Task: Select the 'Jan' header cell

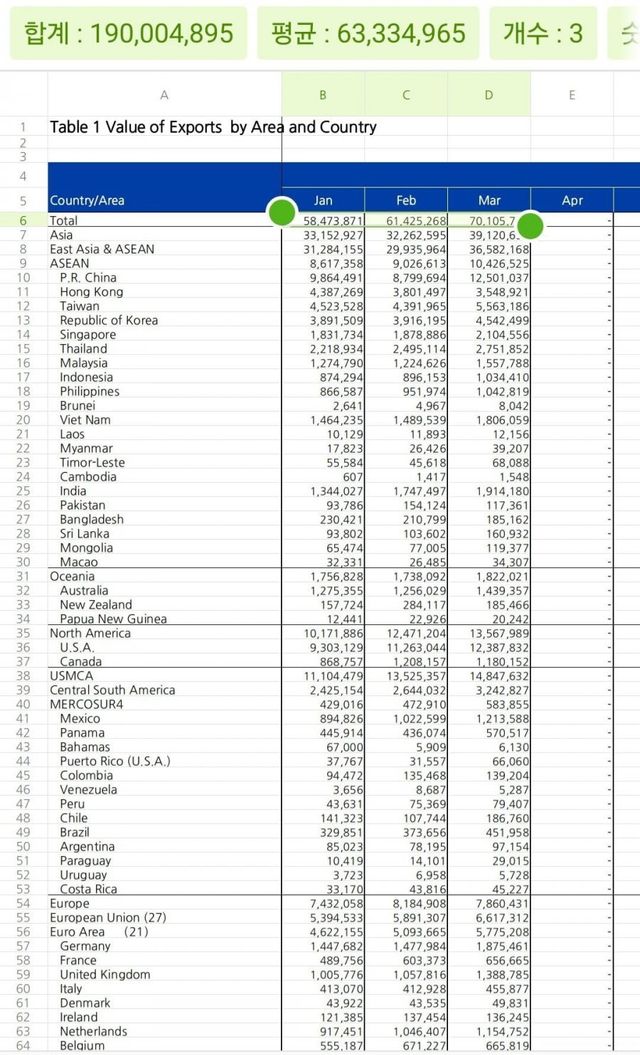Action: pos(323,201)
